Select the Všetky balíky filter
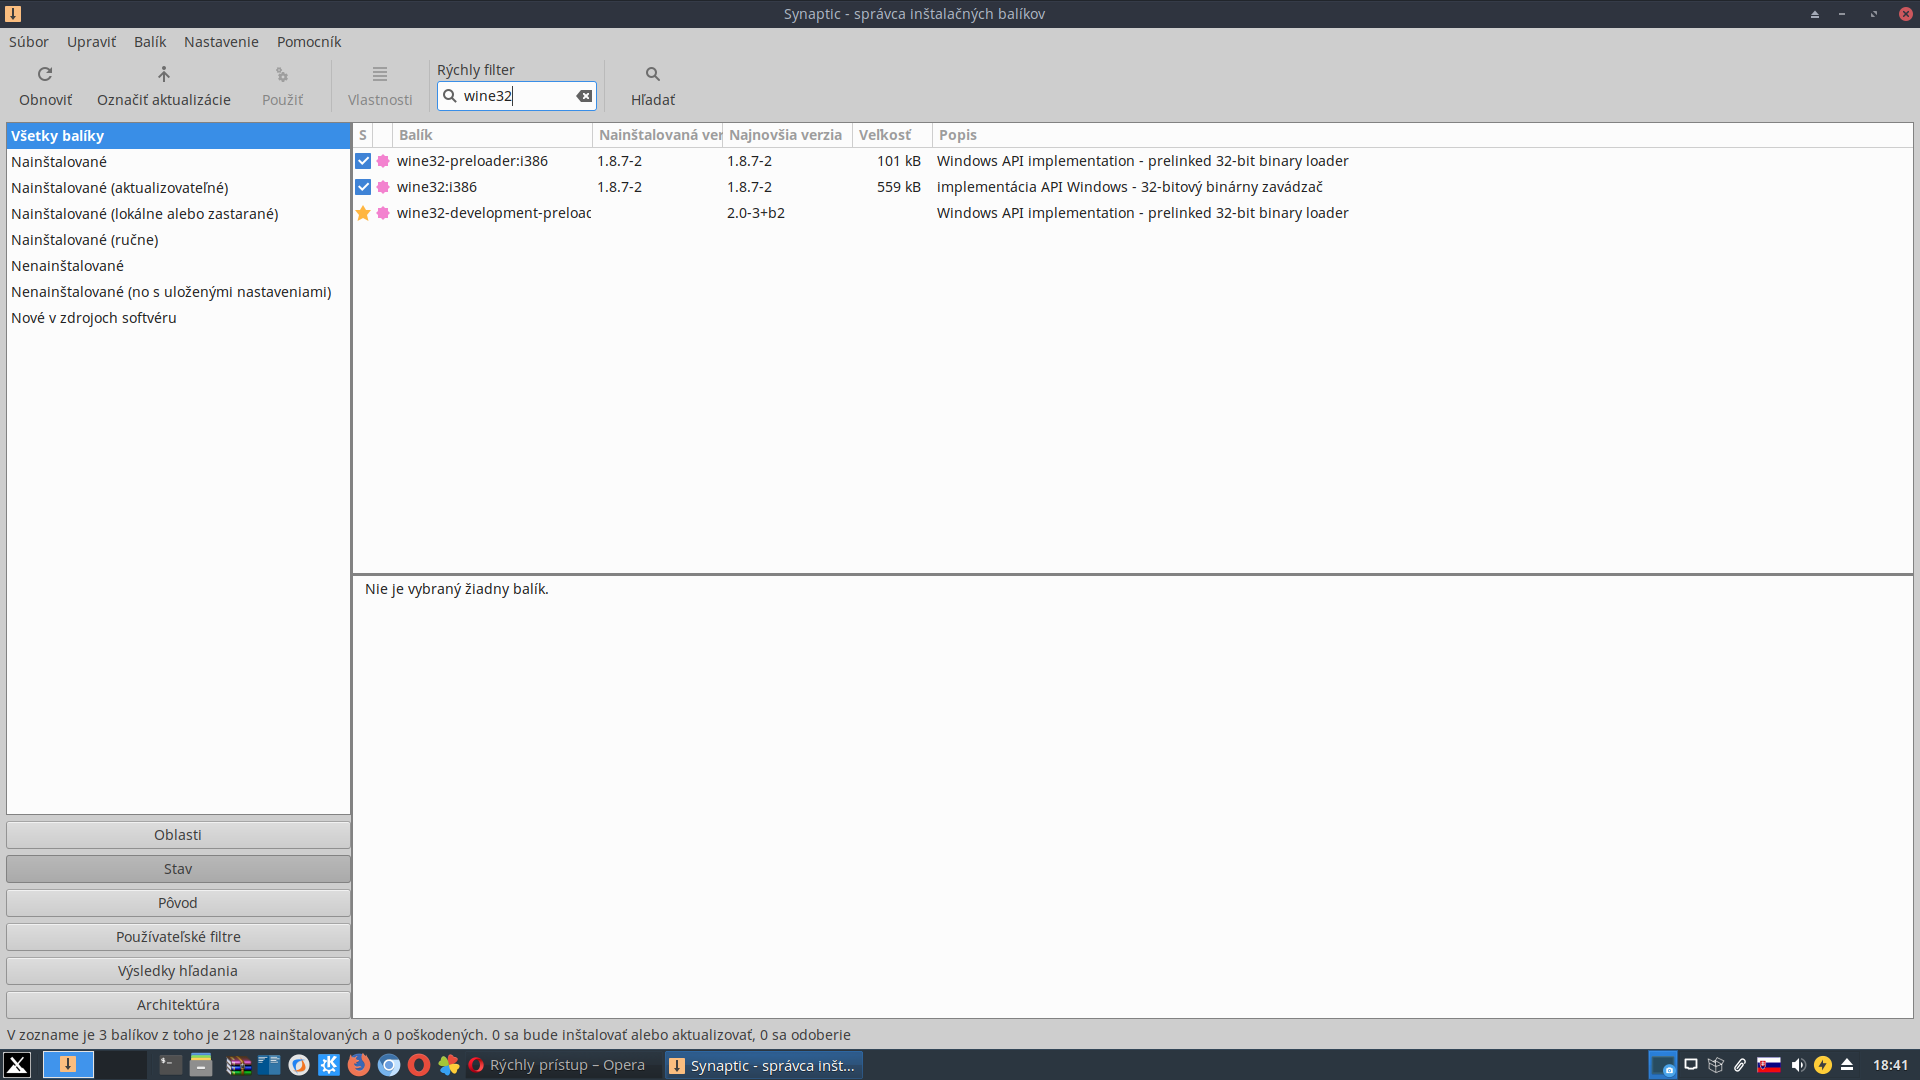 [178, 136]
